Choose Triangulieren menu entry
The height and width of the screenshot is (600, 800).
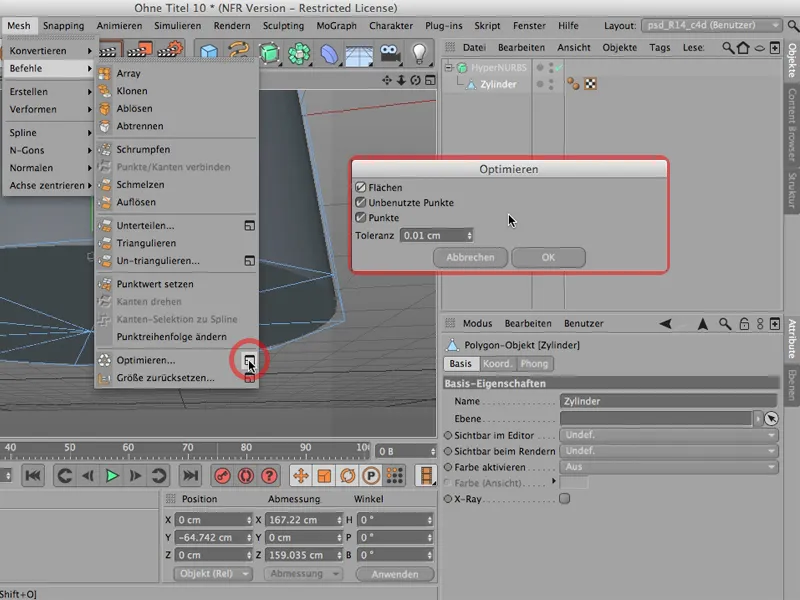[x=177, y=243]
